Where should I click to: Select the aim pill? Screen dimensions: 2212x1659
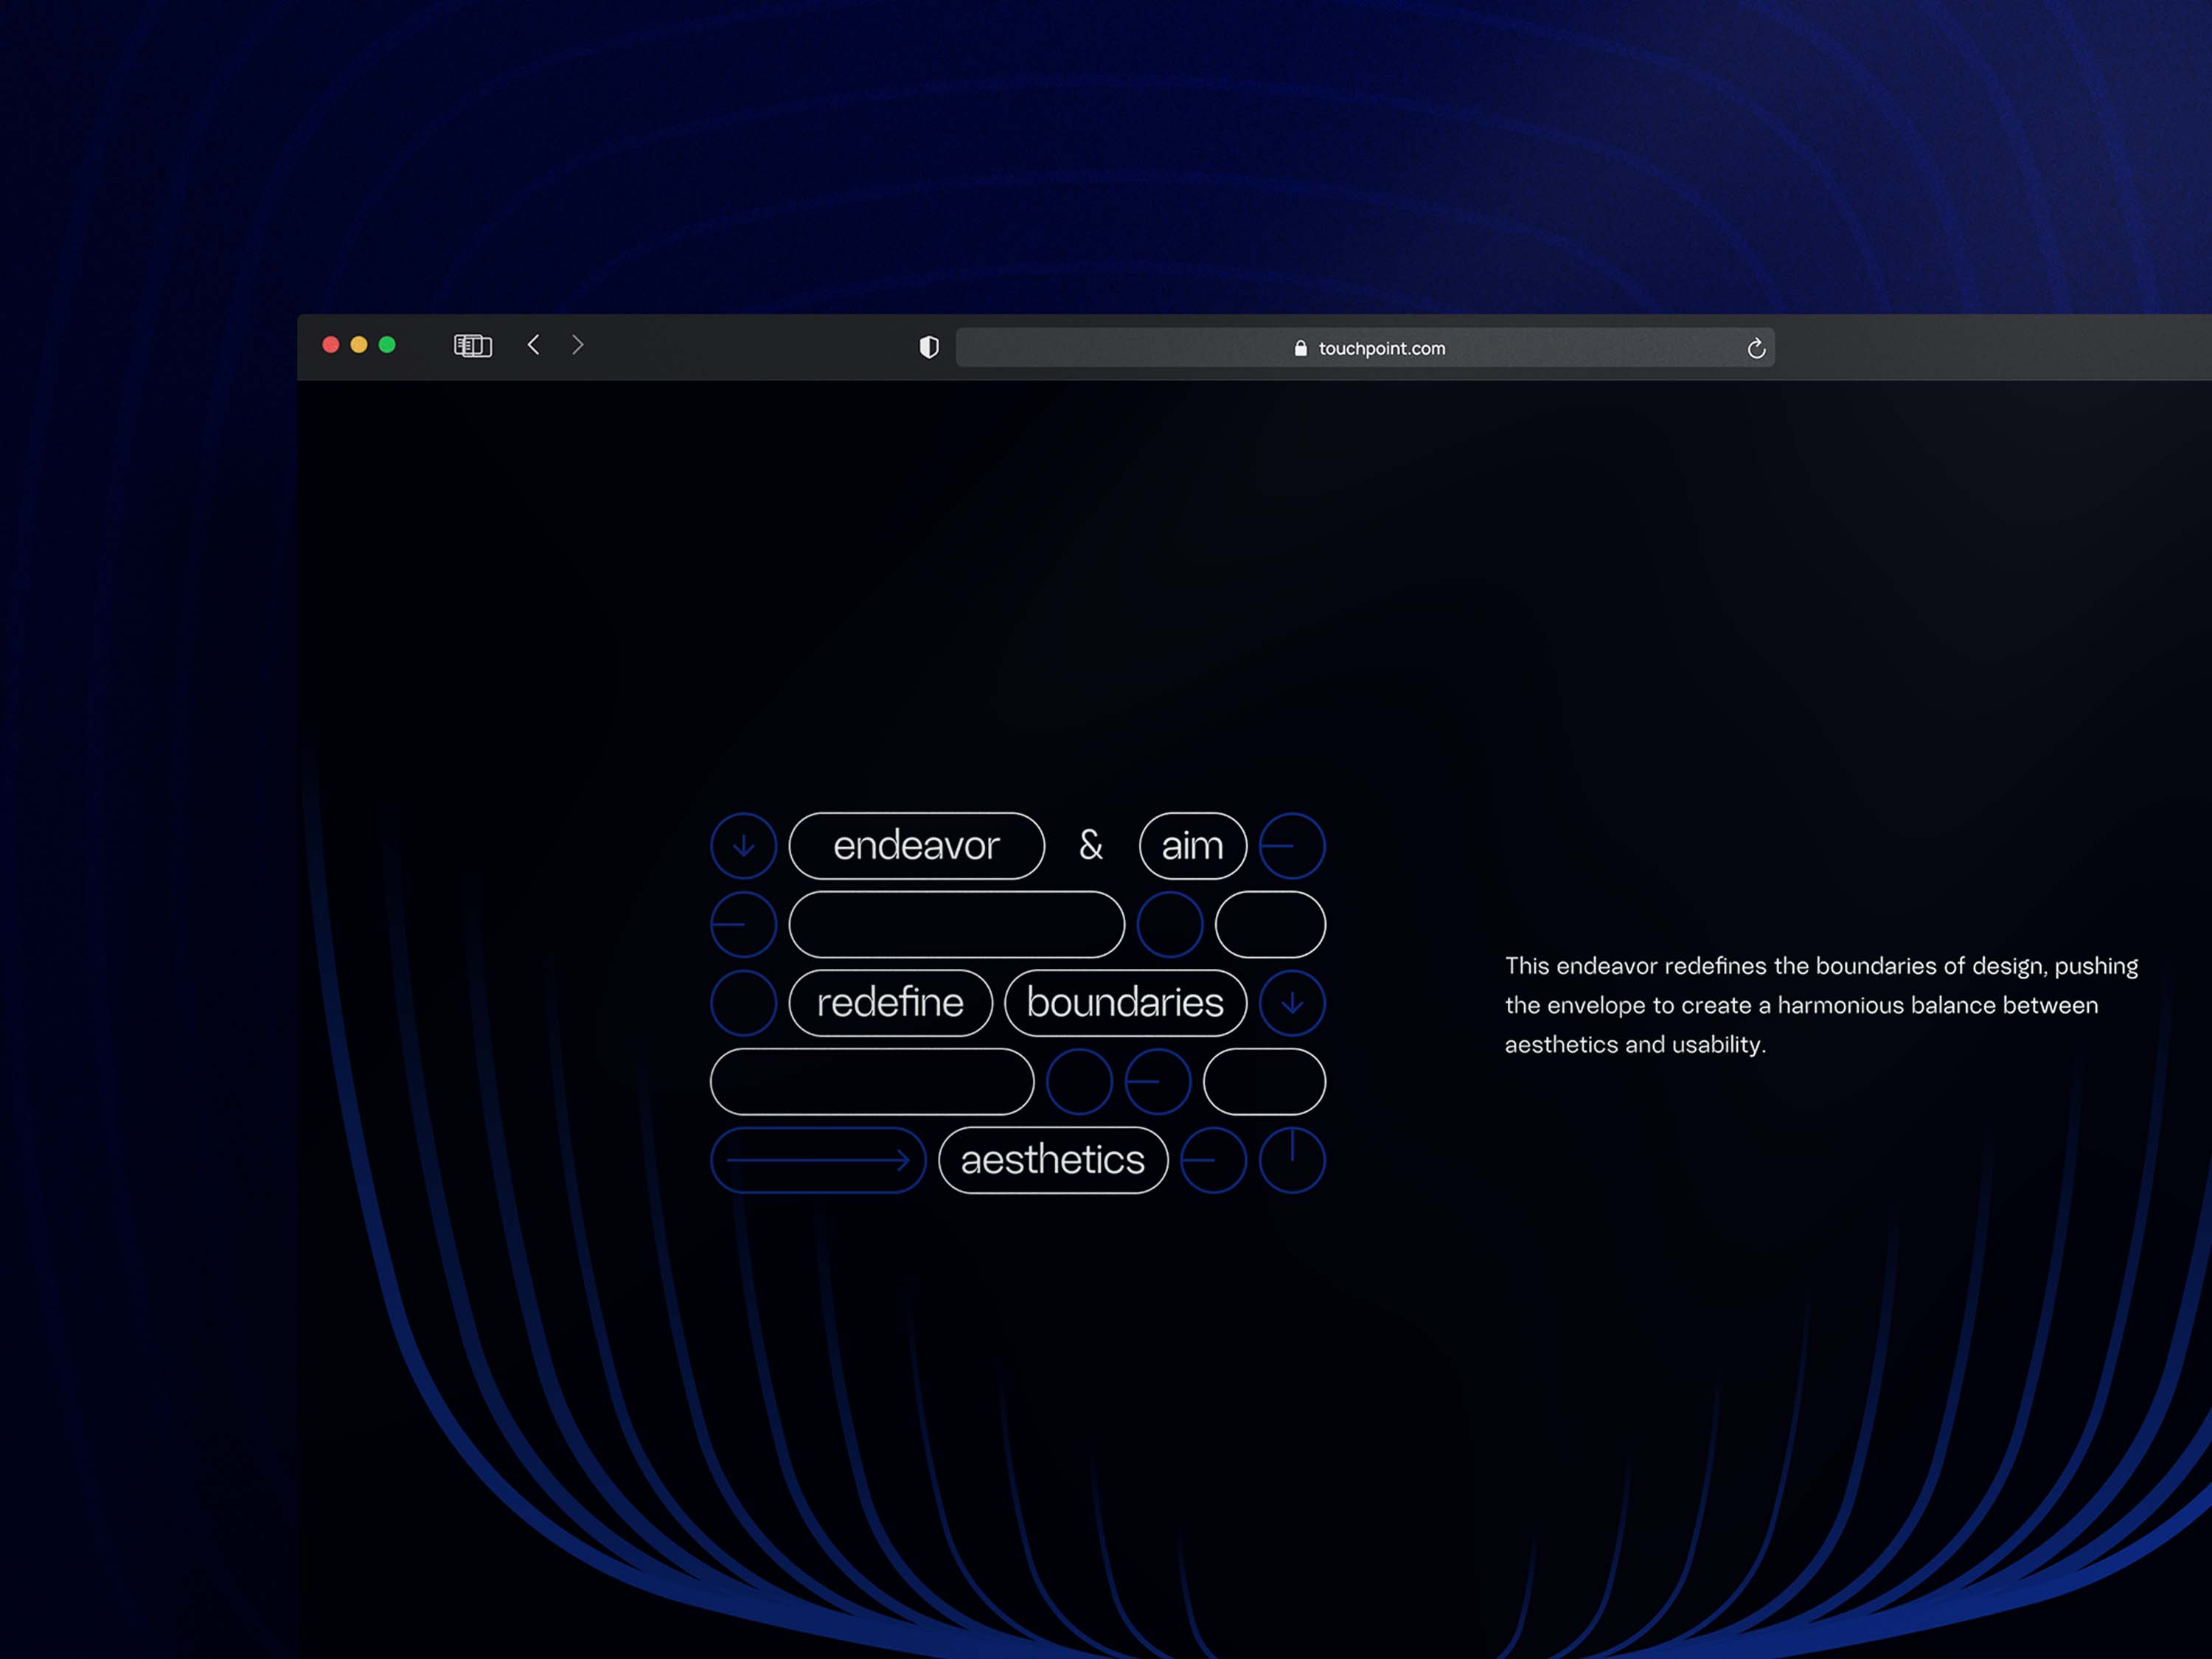coord(1192,846)
